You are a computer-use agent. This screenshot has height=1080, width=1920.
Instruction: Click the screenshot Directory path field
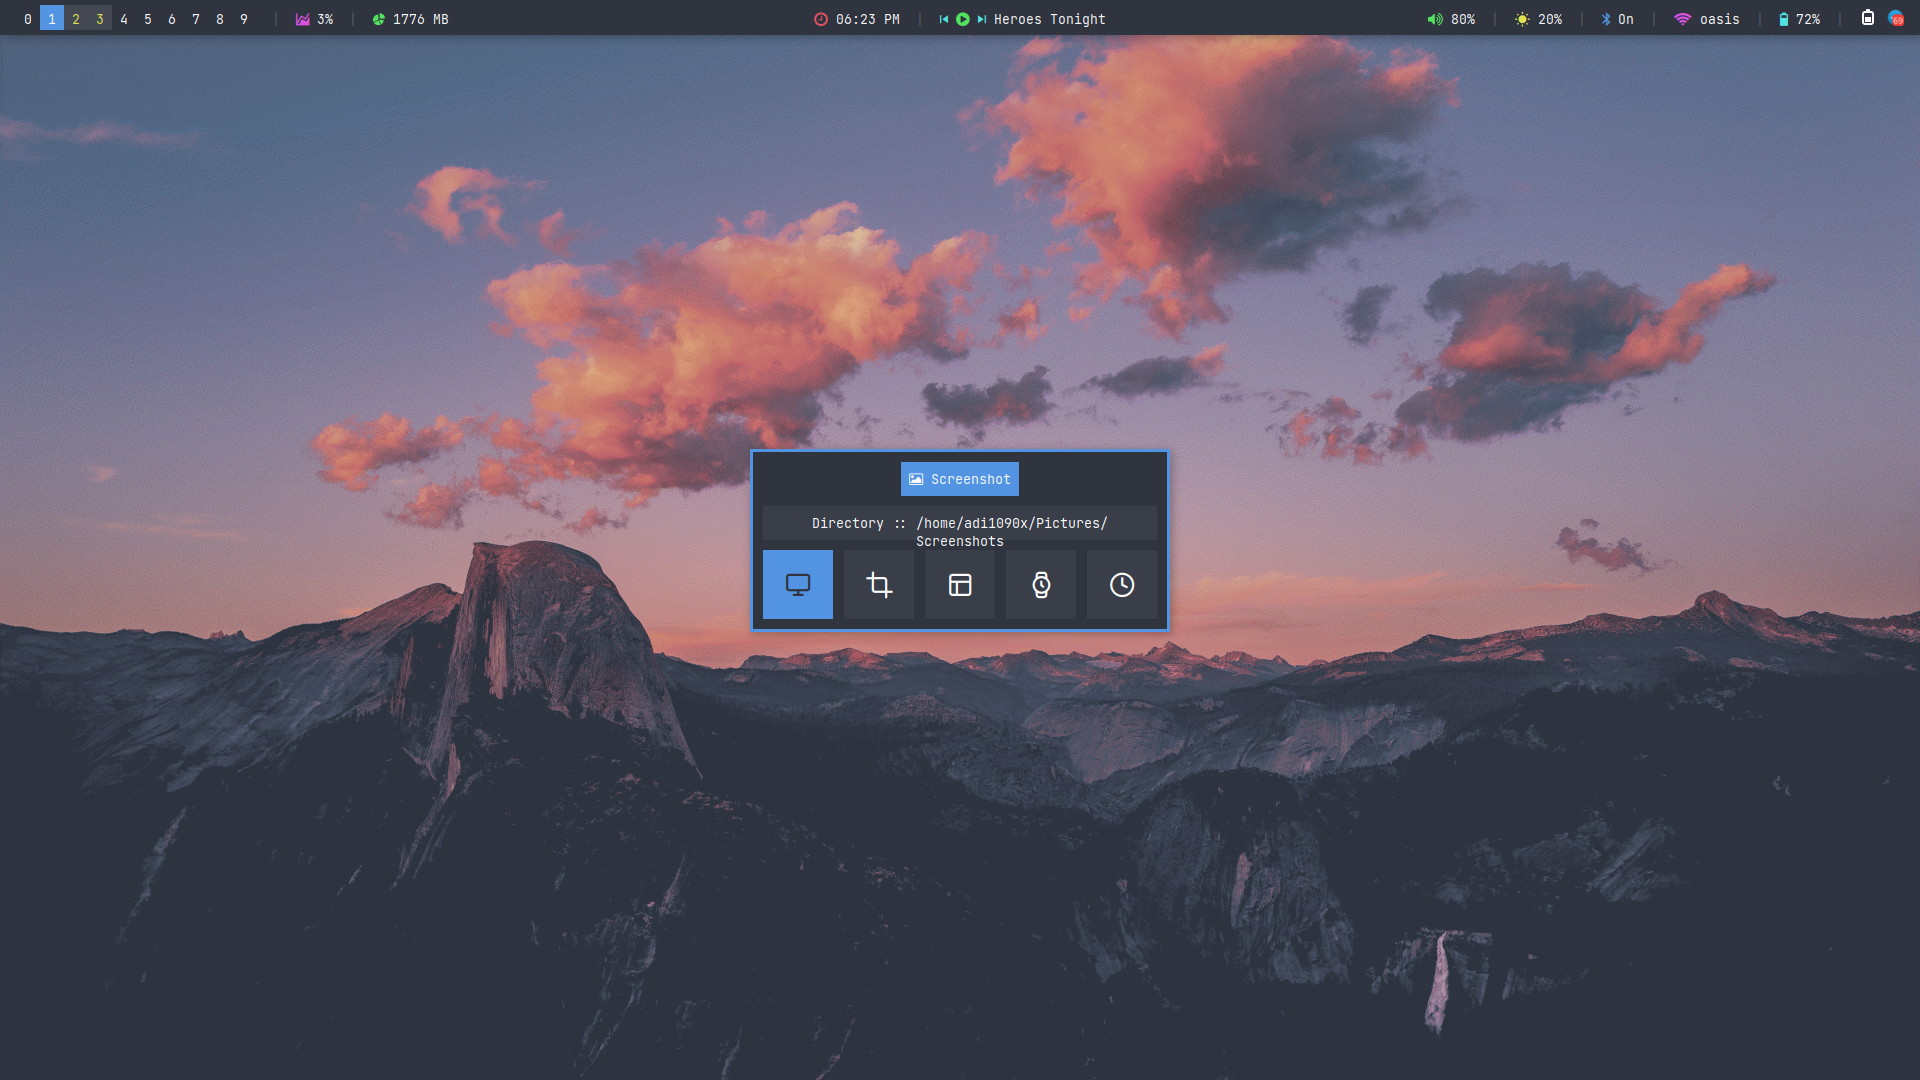click(959, 524)
